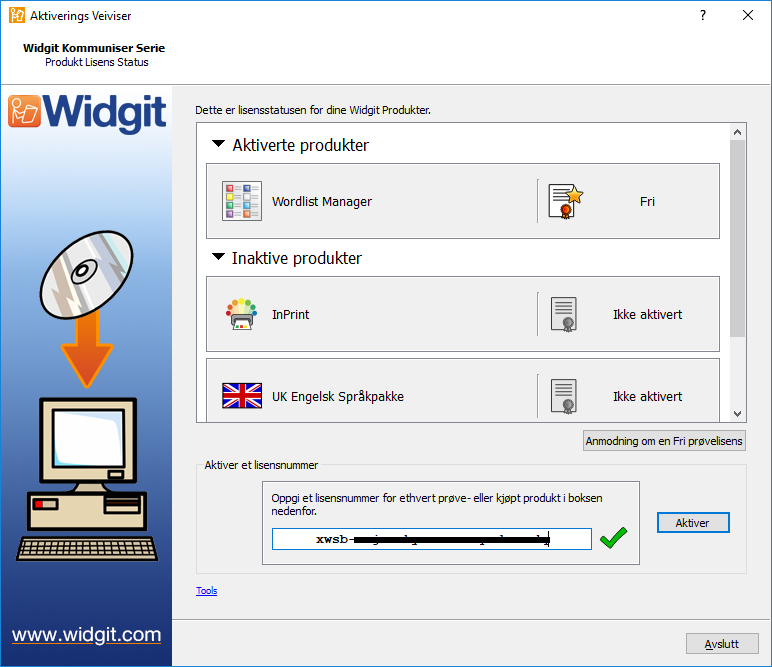Click the 'Dette er lisensstatusen' description text

313,110
